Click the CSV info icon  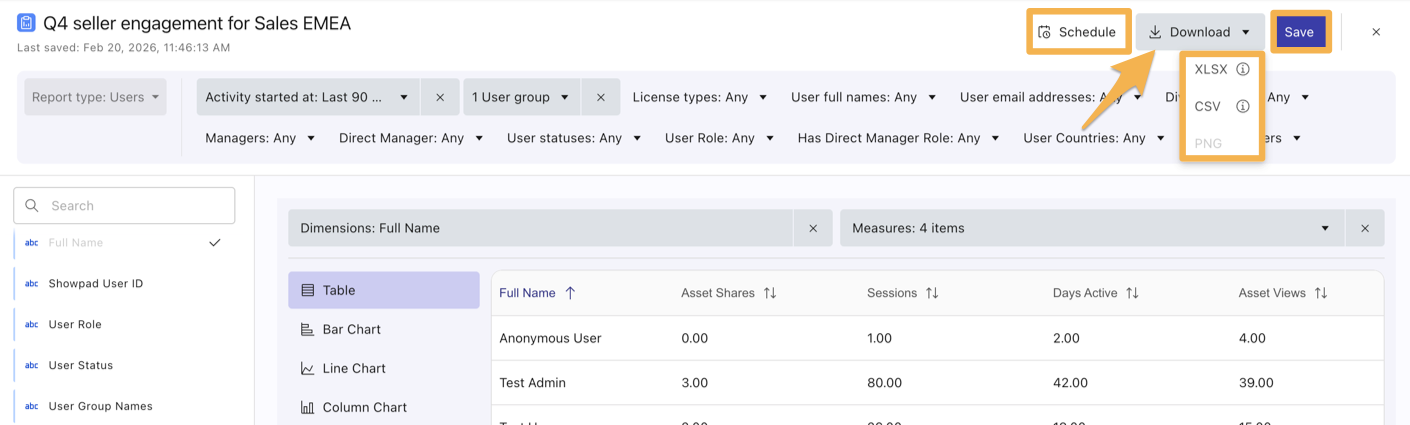1243,106
